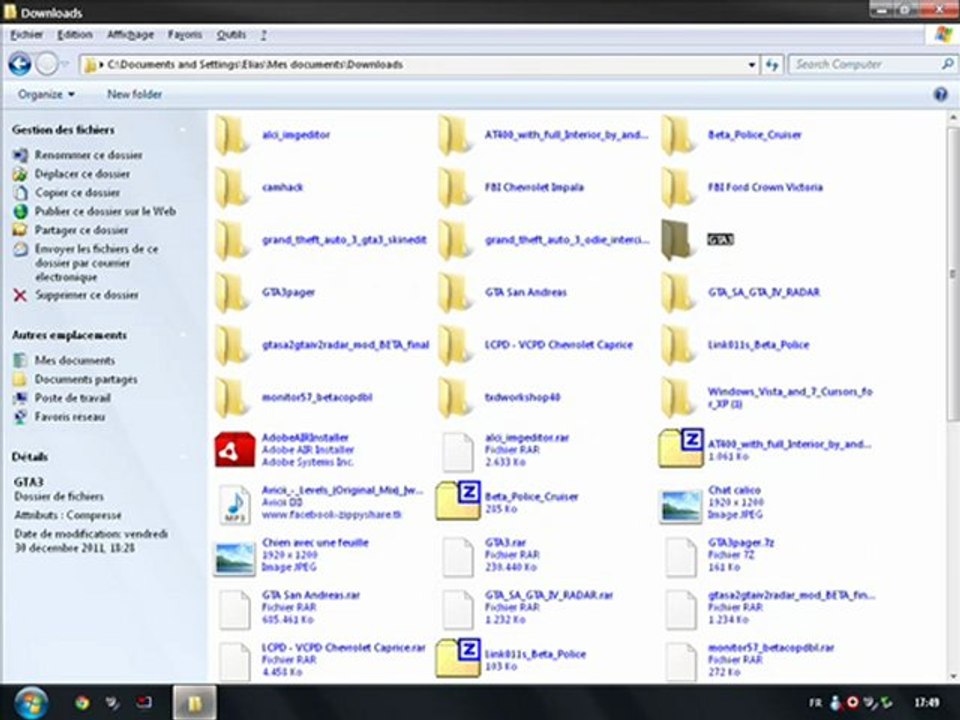The width and height of the screenshot is (960, 720).
Task: Click the Supprimer ce dossier red X icon
Action: (20, 296)
